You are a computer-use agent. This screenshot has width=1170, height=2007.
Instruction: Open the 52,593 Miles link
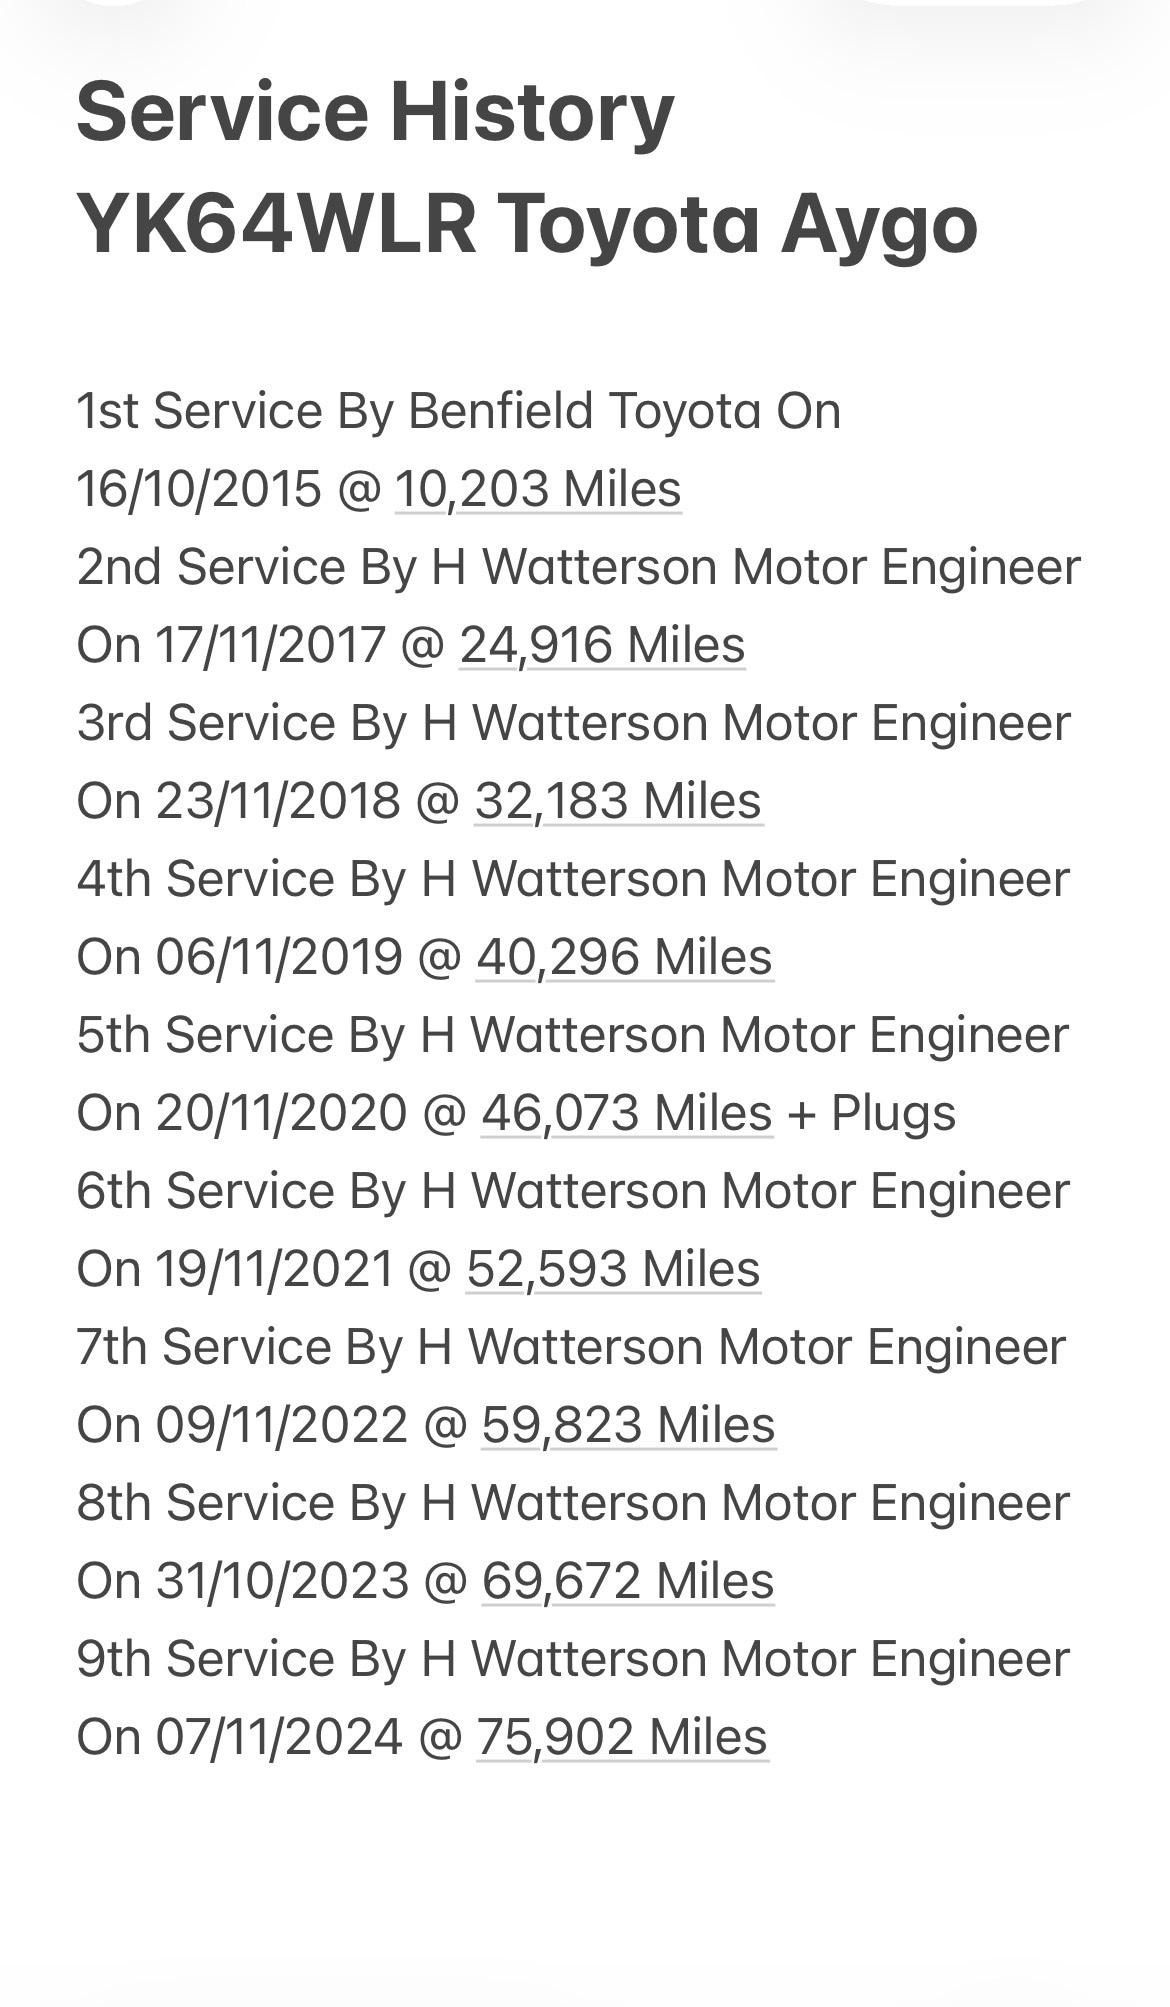click(x=613, y=1269)
